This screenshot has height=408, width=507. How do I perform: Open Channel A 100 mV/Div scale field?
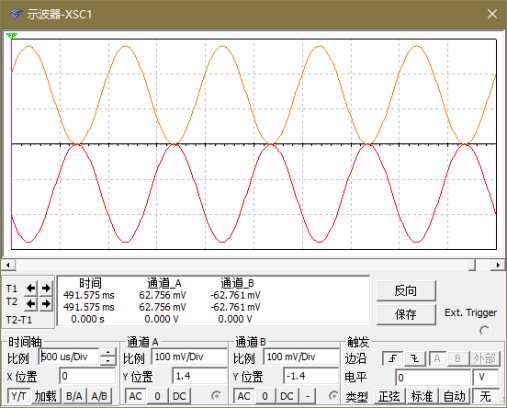pos(189,357)
